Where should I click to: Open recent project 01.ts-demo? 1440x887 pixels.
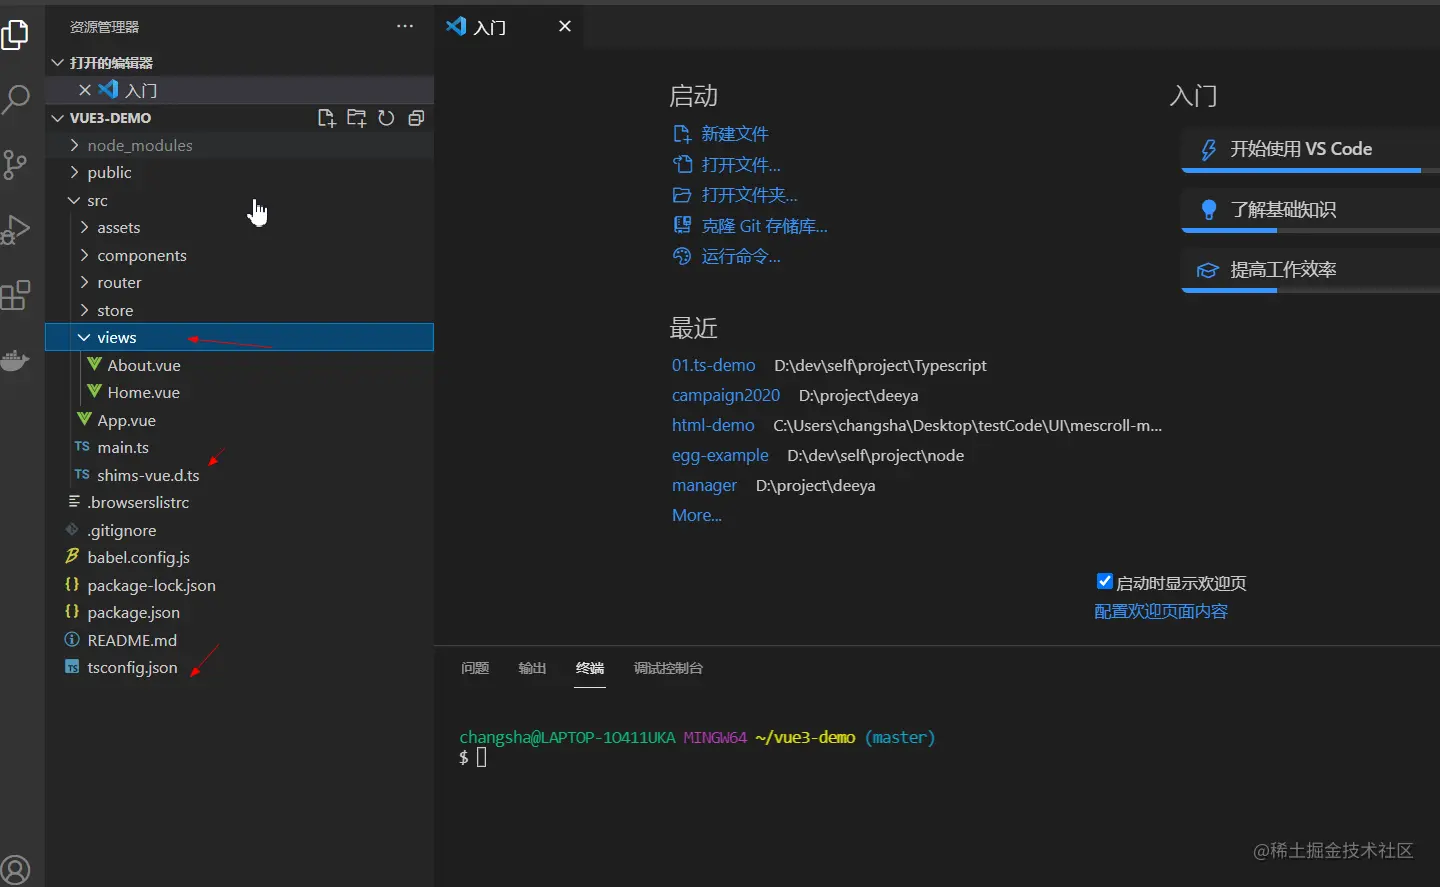pyautogui.click(x=714, y=366)
